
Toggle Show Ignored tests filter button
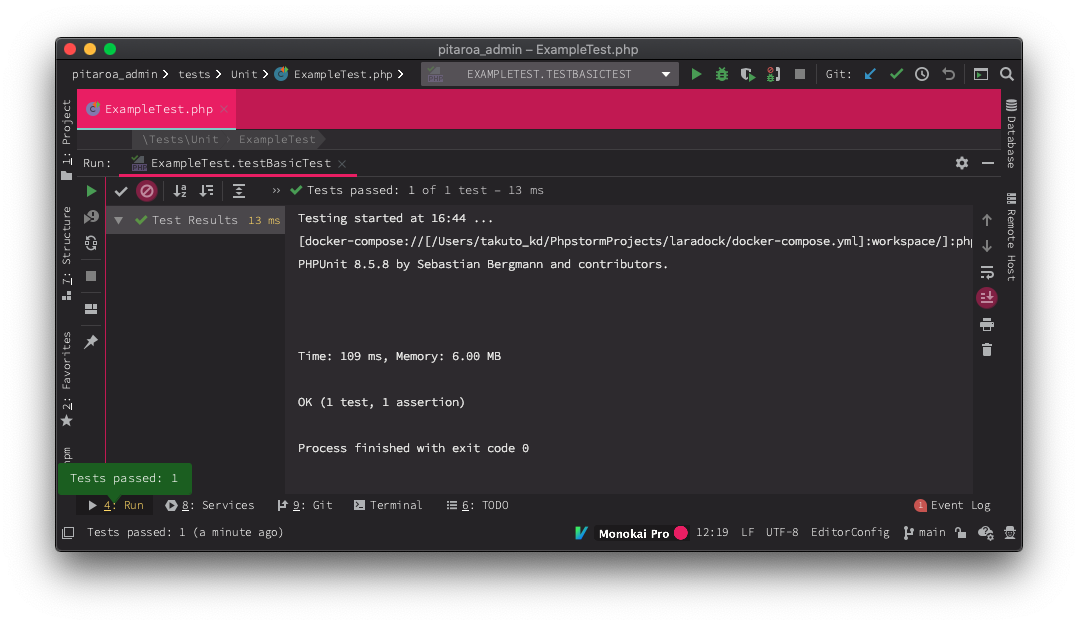click(146, 191)
